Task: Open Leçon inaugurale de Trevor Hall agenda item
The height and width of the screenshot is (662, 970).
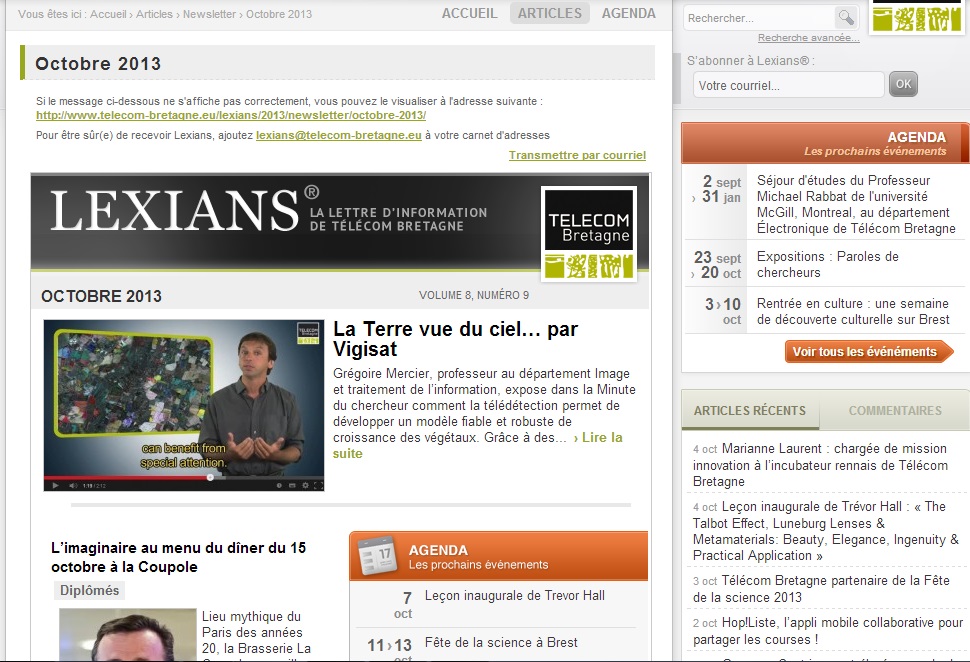Action: [x=515, y=595]
